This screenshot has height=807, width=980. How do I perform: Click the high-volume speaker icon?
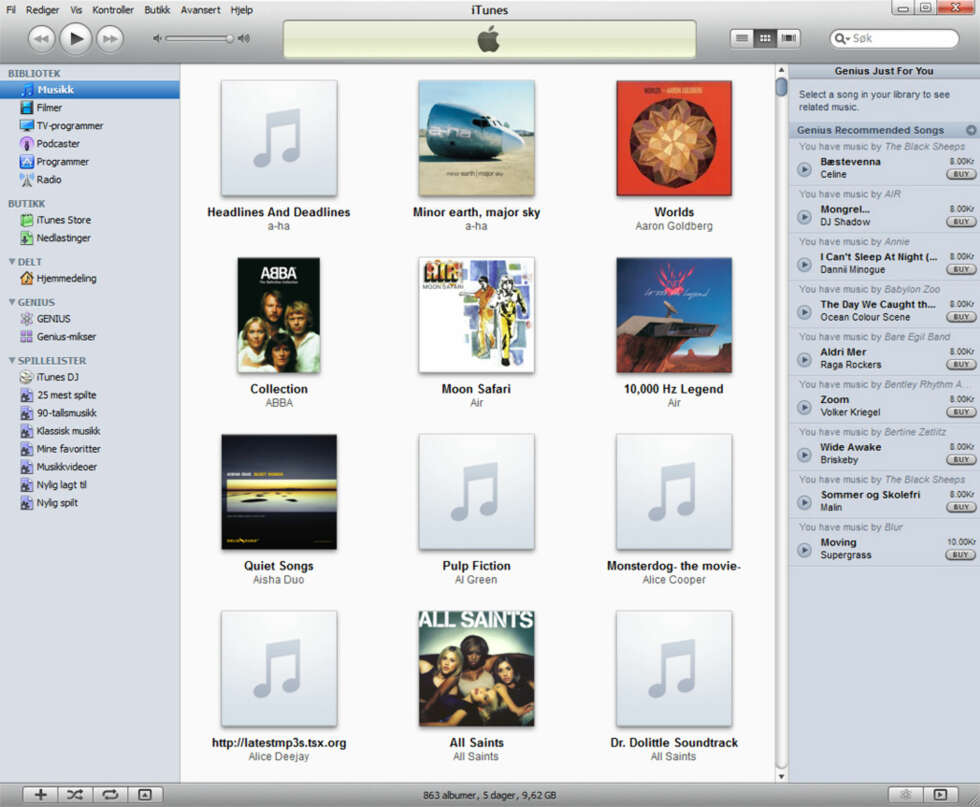pyautogui.click(x=244, y=39)
